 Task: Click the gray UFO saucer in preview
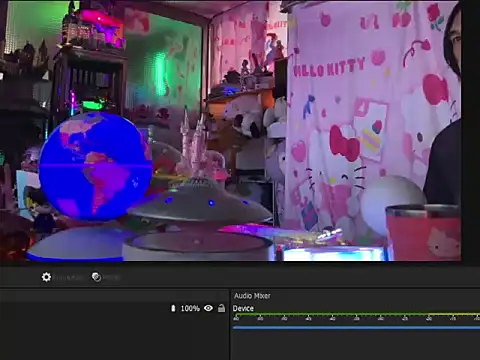point(200,203)
